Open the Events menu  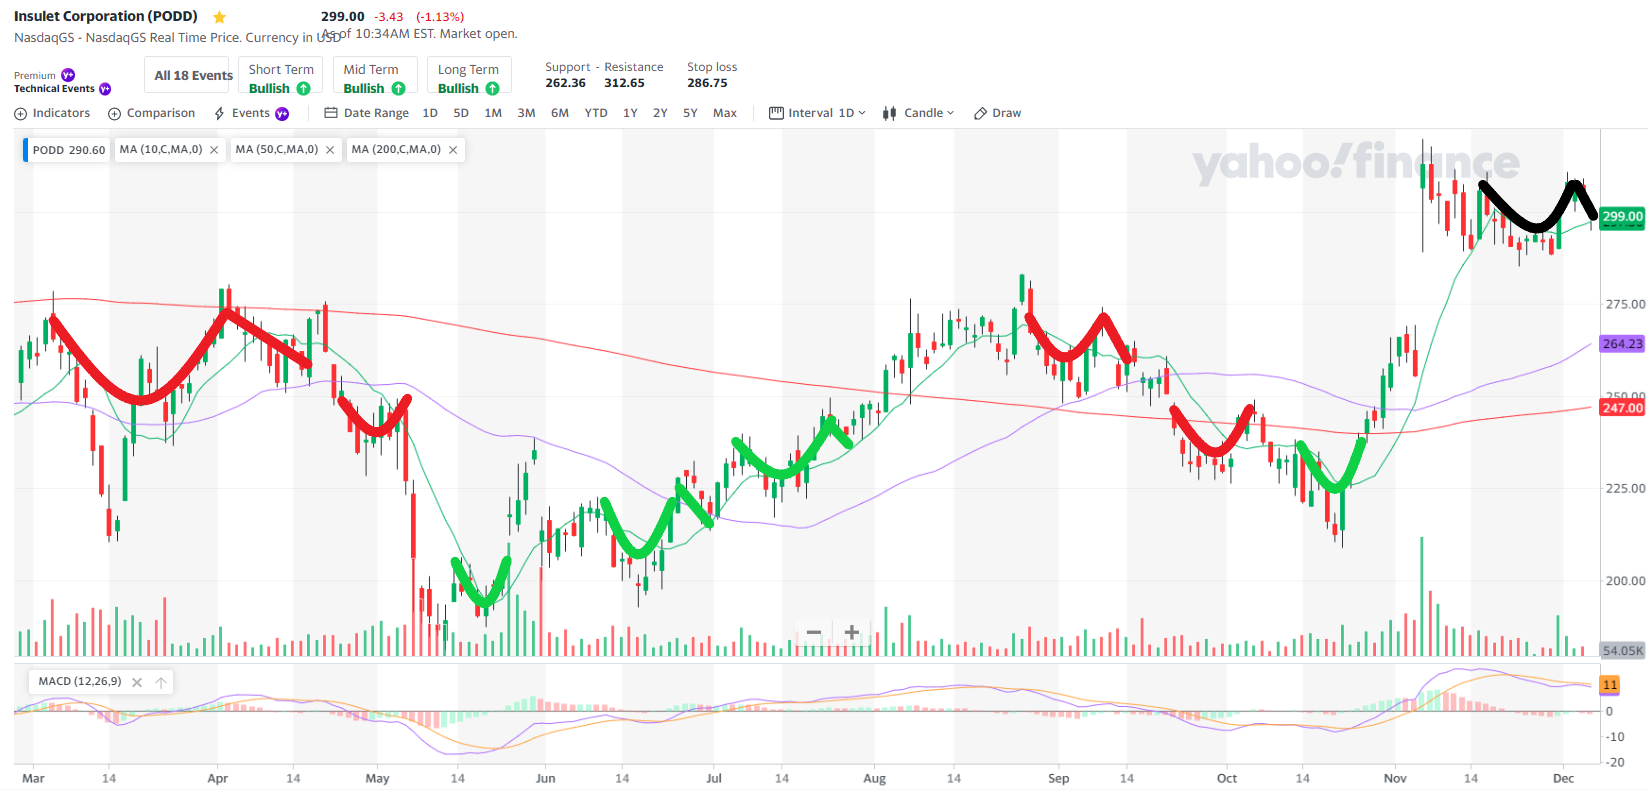pos(251,113)
